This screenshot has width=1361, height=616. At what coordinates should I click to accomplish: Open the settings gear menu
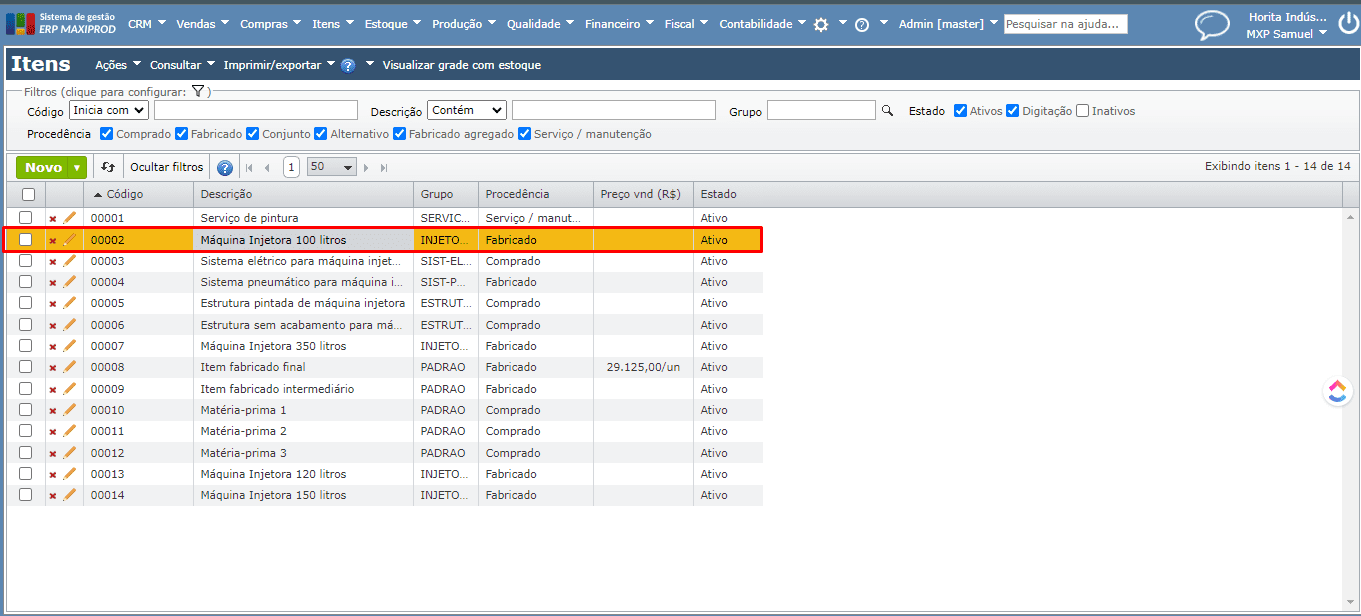821,24
